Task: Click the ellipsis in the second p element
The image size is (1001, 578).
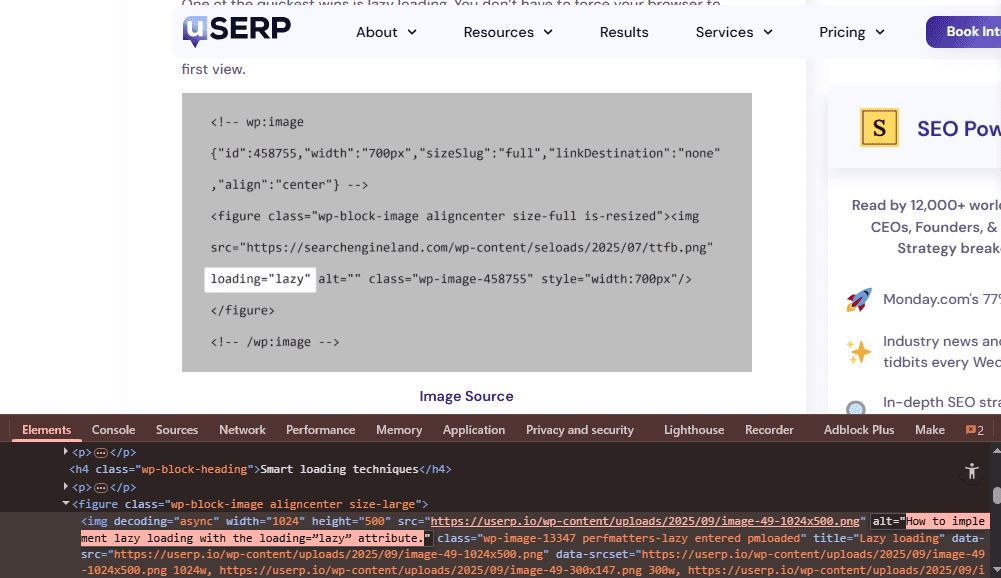Action: (x=101, y=488)
